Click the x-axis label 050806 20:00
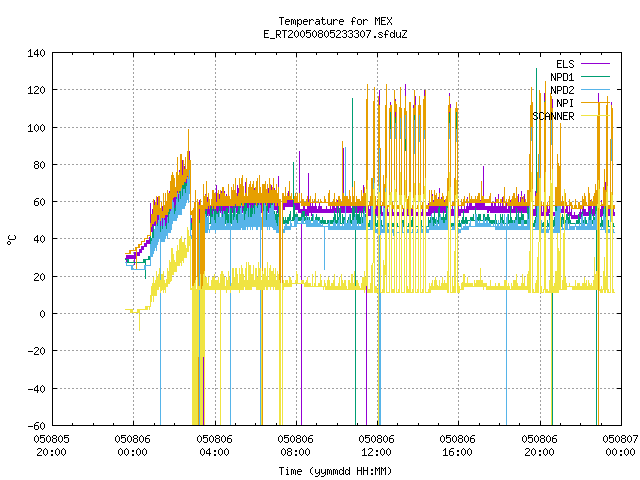This screenshot has height=480, width=640. click(x=540, y=446)
